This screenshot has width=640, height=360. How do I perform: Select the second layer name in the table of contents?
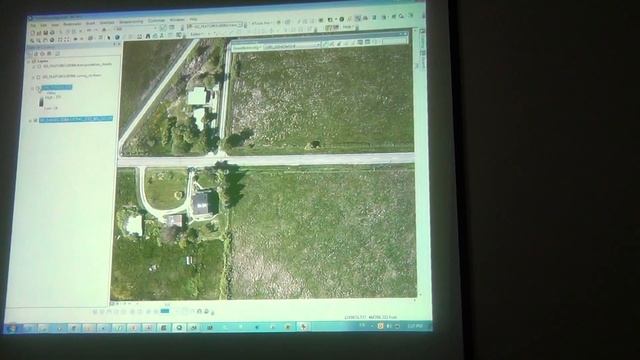click(72, 76)
